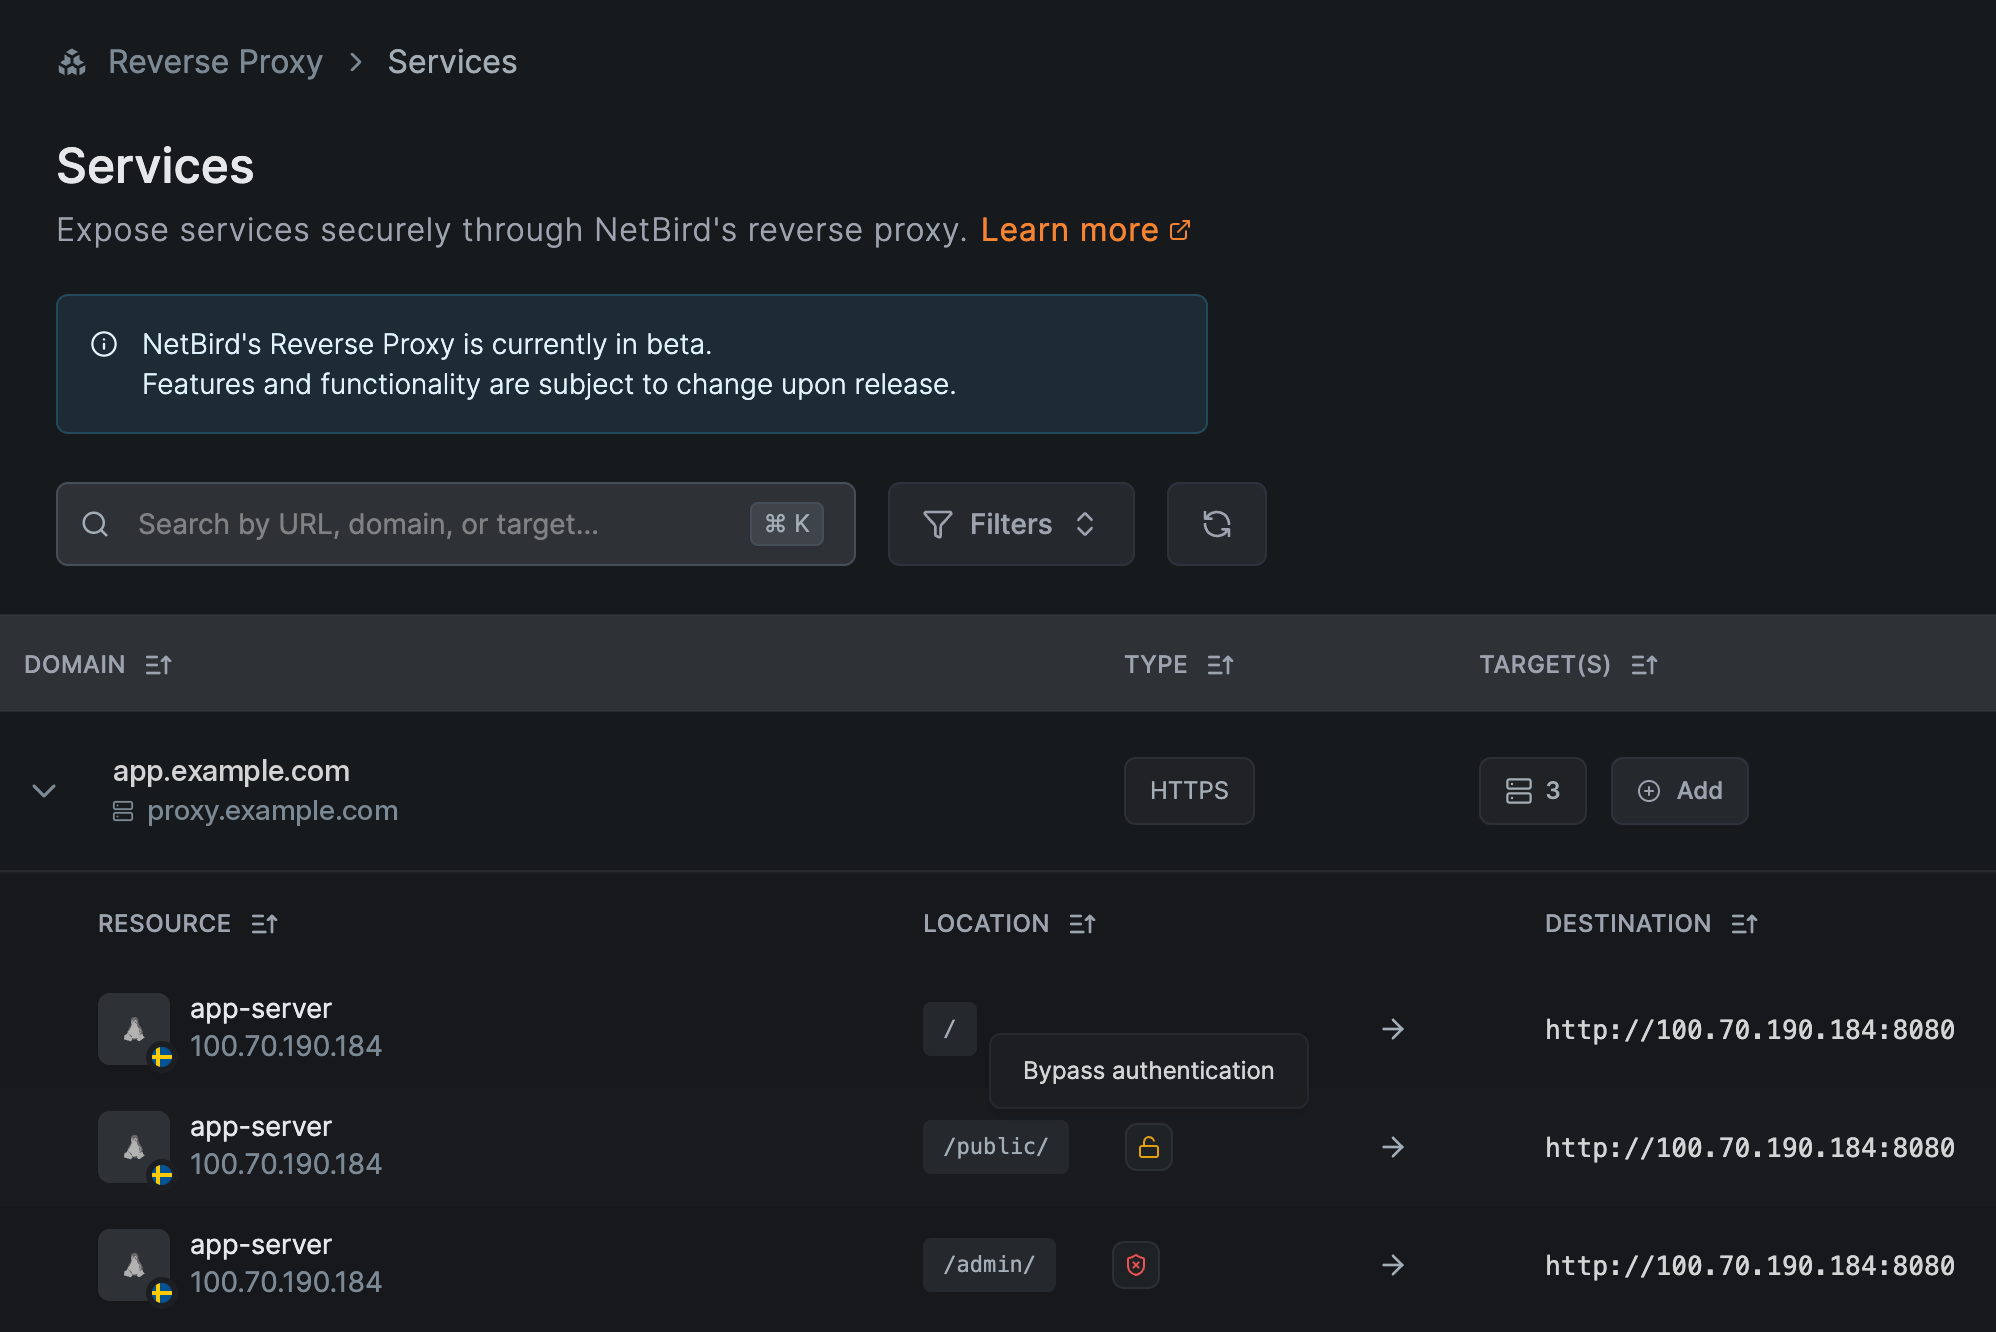Viewport: 1996px width, 1332px height.
Task: Open the Reverse Proxy breadcrumb link
Action: click(x=215, y=62)
